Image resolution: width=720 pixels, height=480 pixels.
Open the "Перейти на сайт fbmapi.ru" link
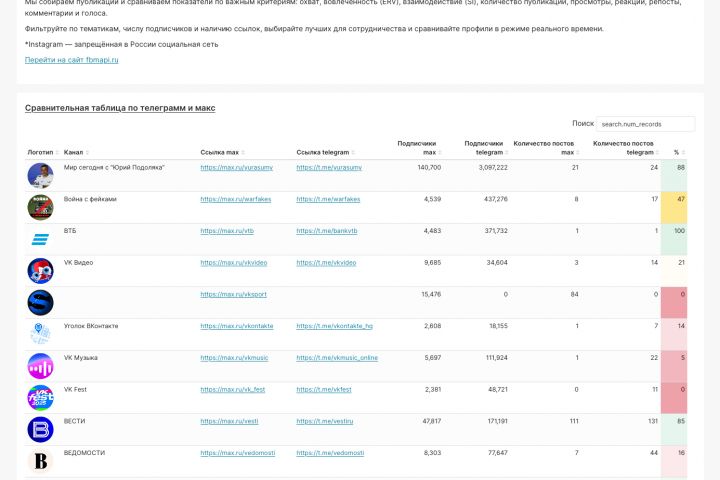click(71, 60)
